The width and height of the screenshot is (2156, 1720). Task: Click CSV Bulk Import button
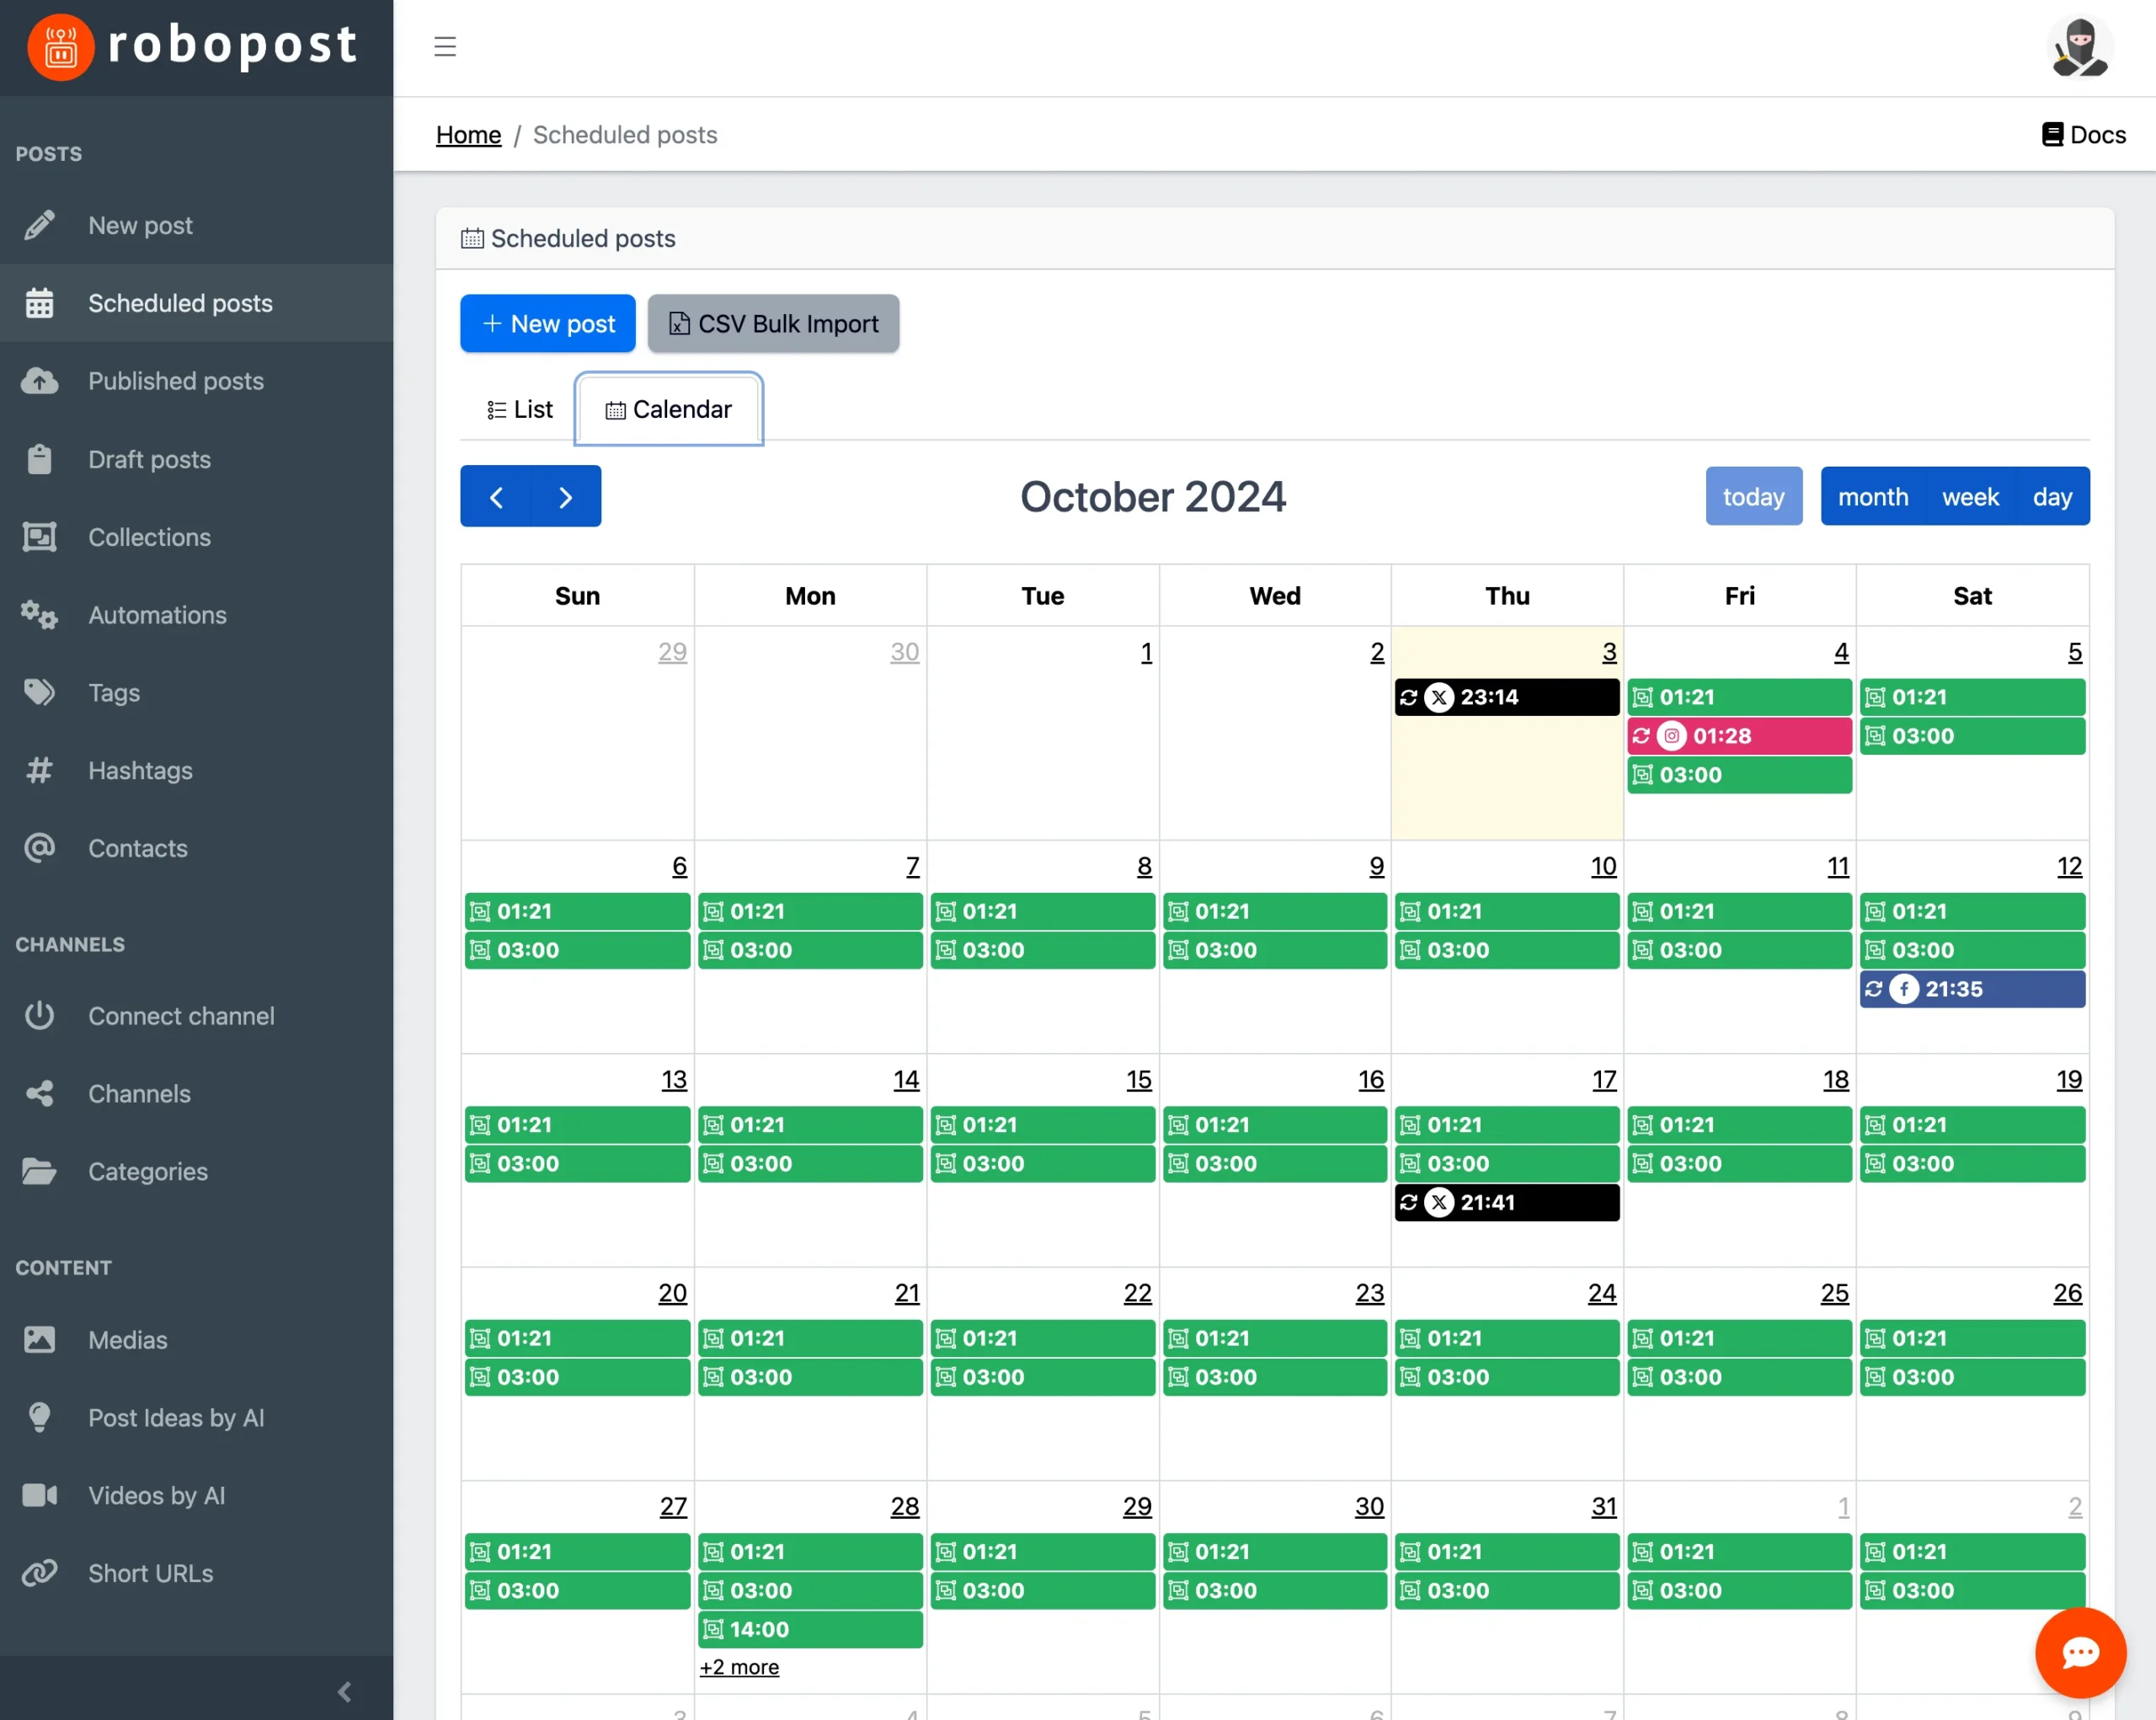[773, 323]
